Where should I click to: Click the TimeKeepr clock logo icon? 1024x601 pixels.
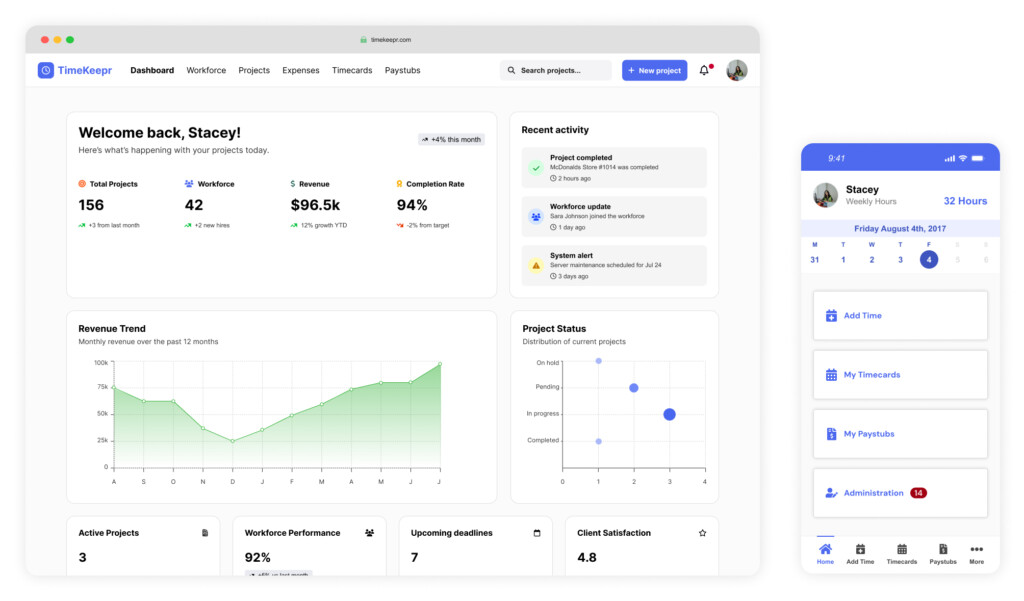tap(46, 70)
